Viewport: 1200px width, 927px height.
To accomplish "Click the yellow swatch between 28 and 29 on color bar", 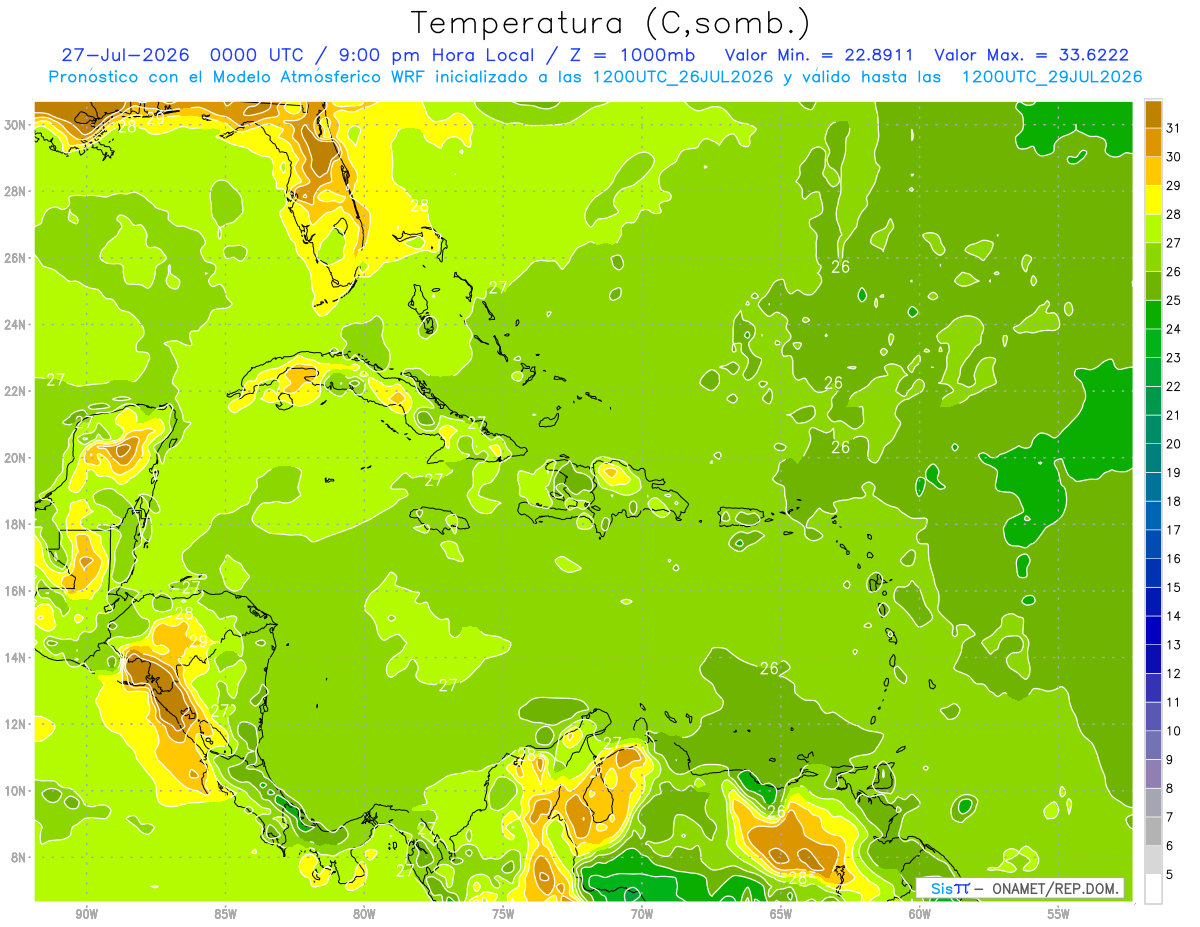I will pos(1153,200).
